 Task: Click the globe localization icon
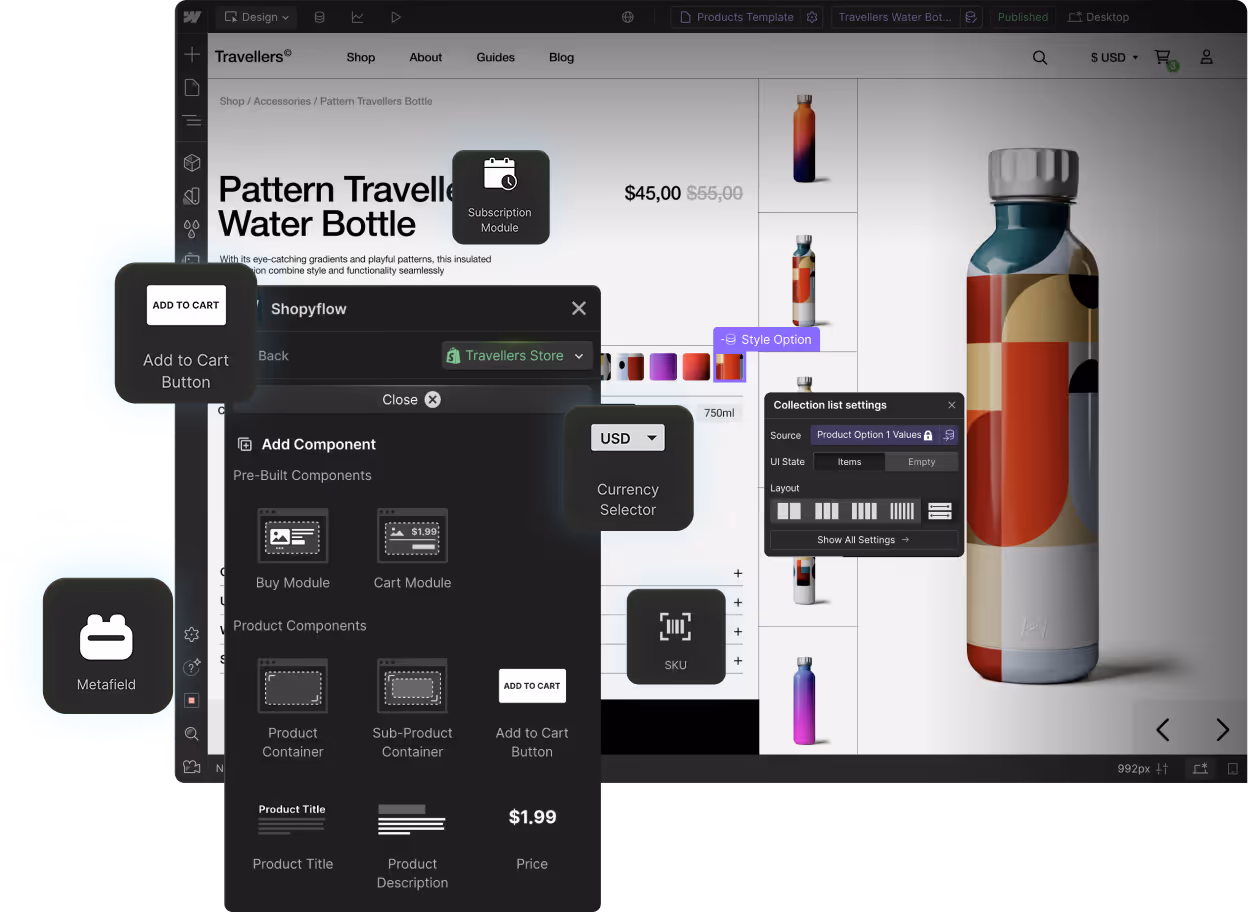pyautogui.click(x=628, y=17)
